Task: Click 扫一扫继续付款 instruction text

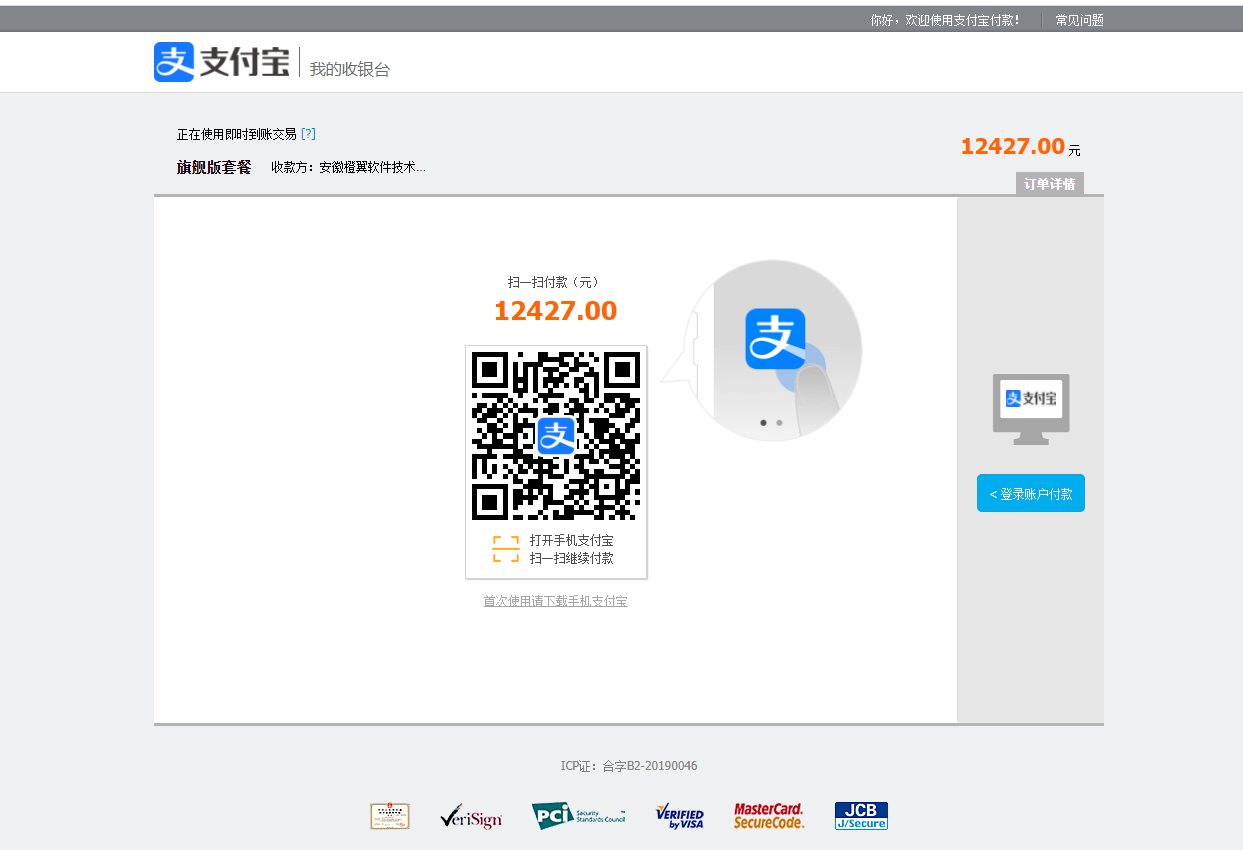Action: click(x=572, y=558)
